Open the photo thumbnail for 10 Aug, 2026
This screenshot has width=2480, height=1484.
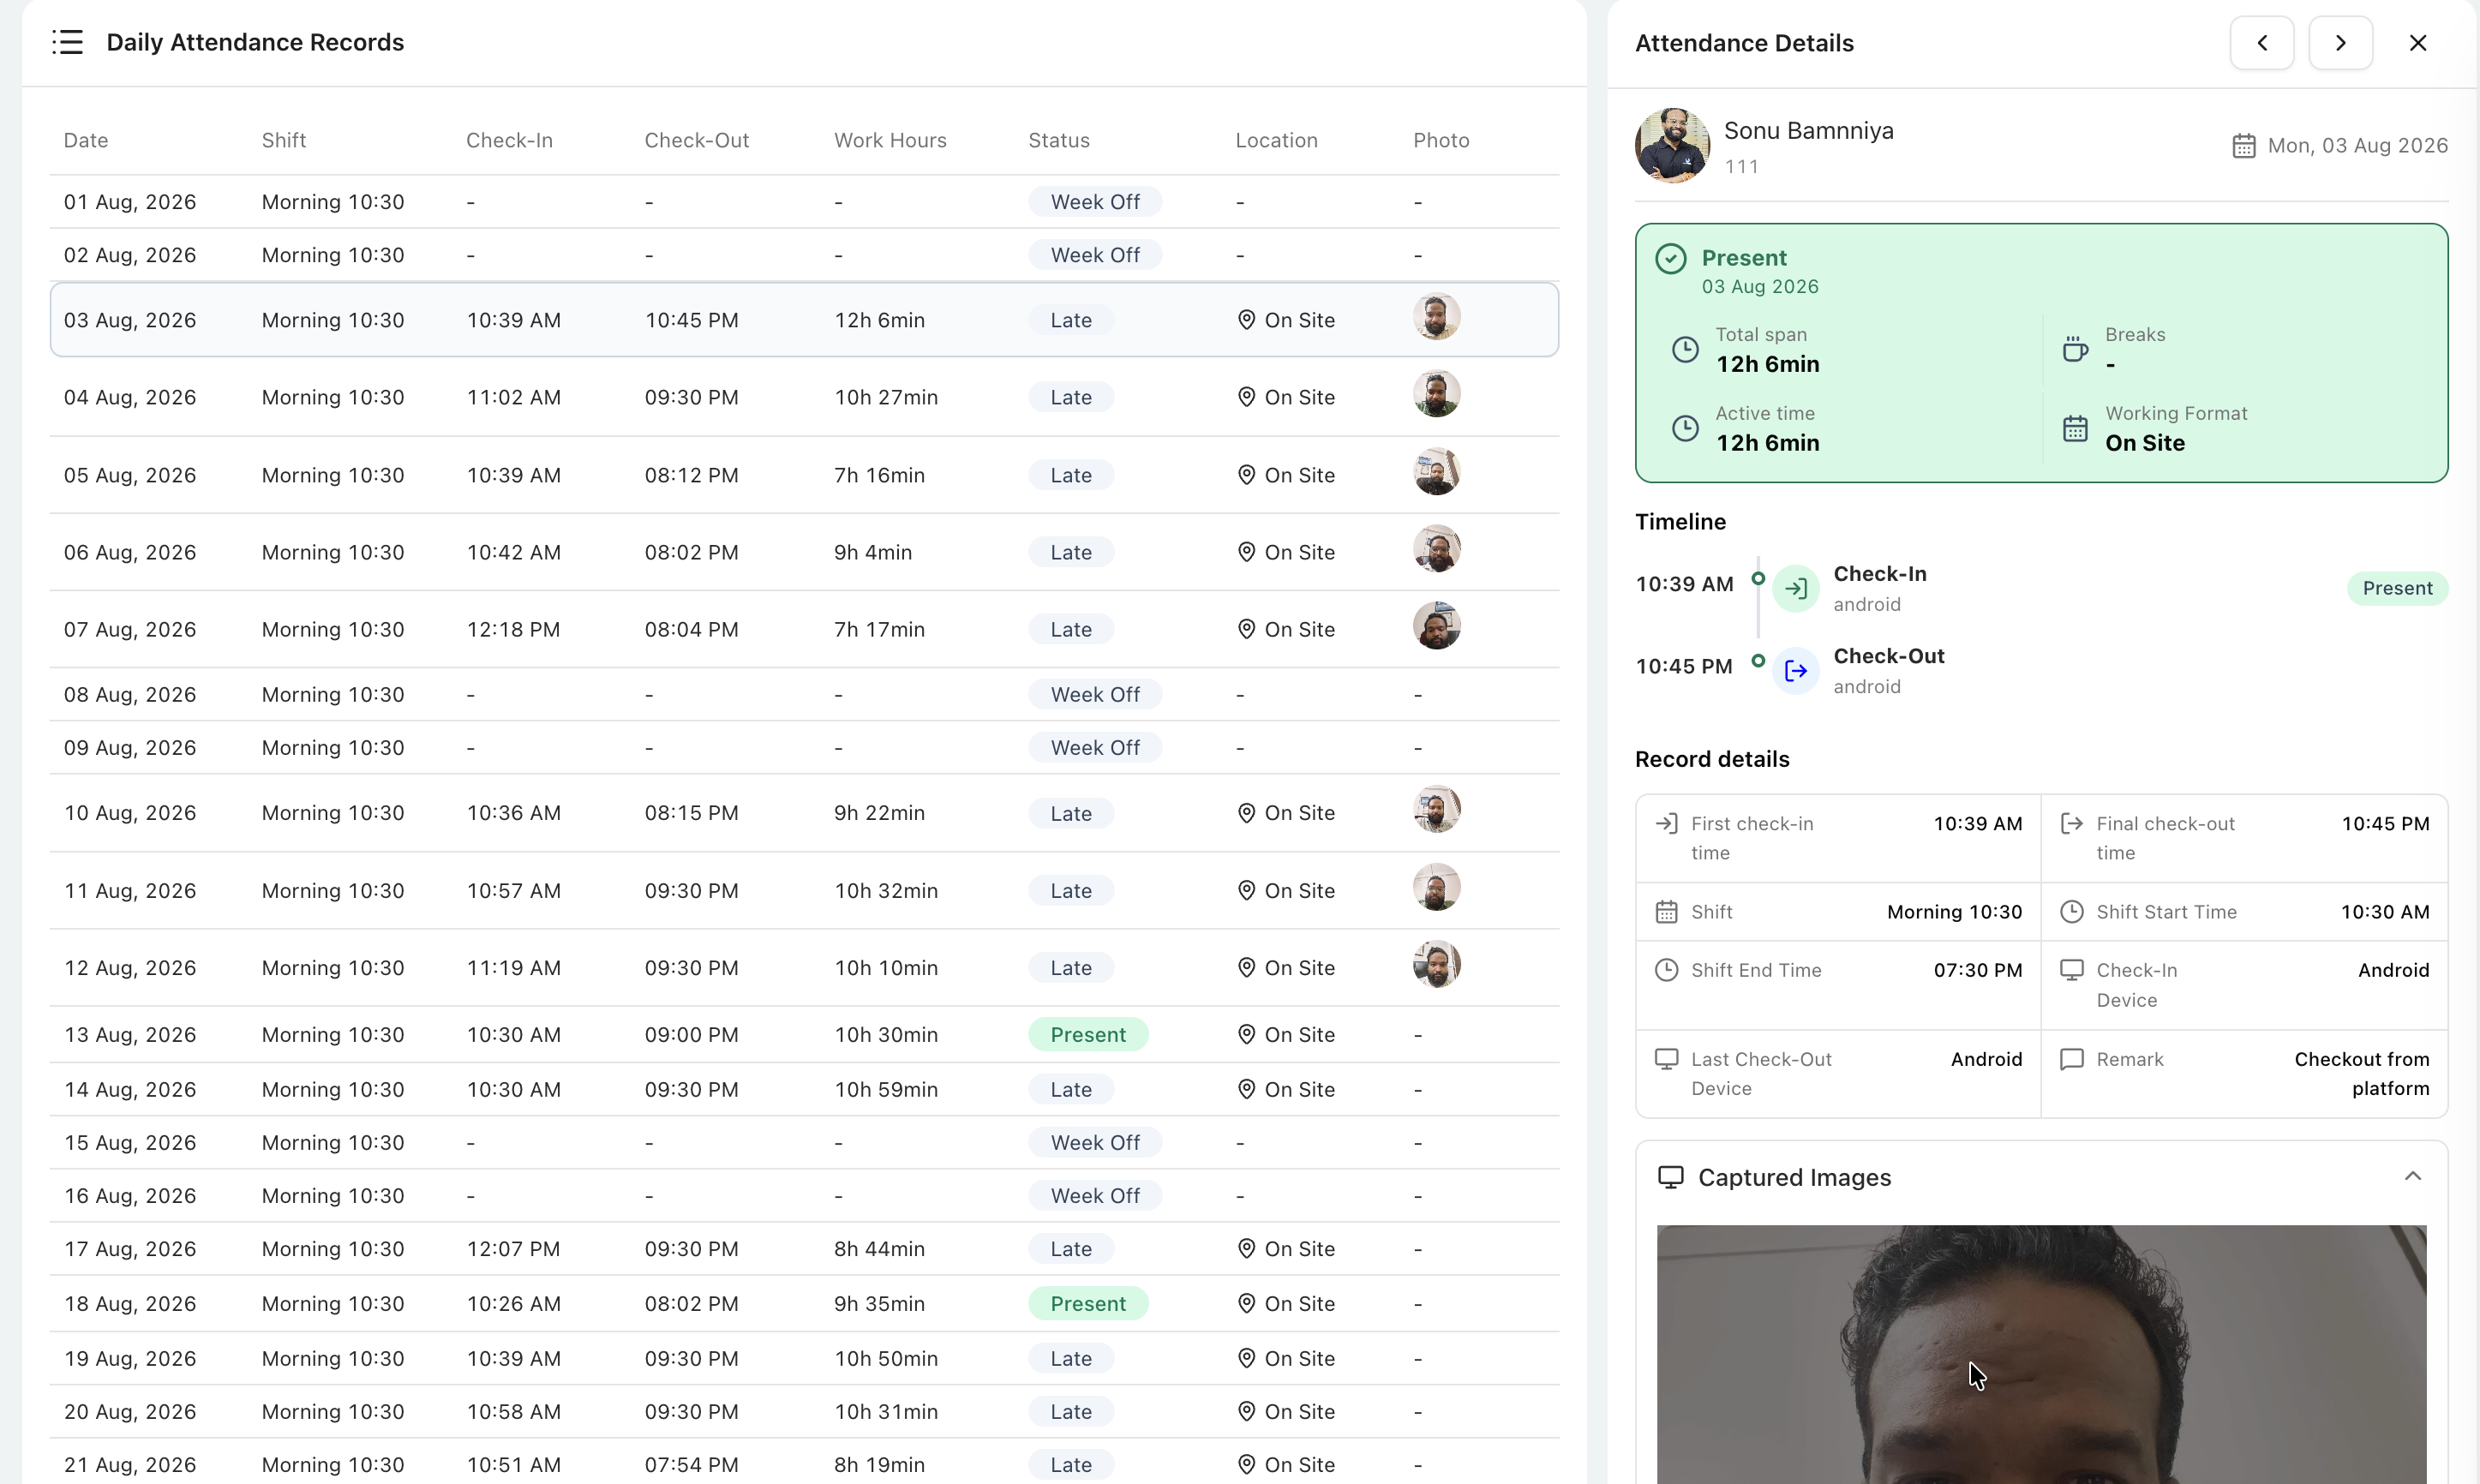coord(1436,810)
